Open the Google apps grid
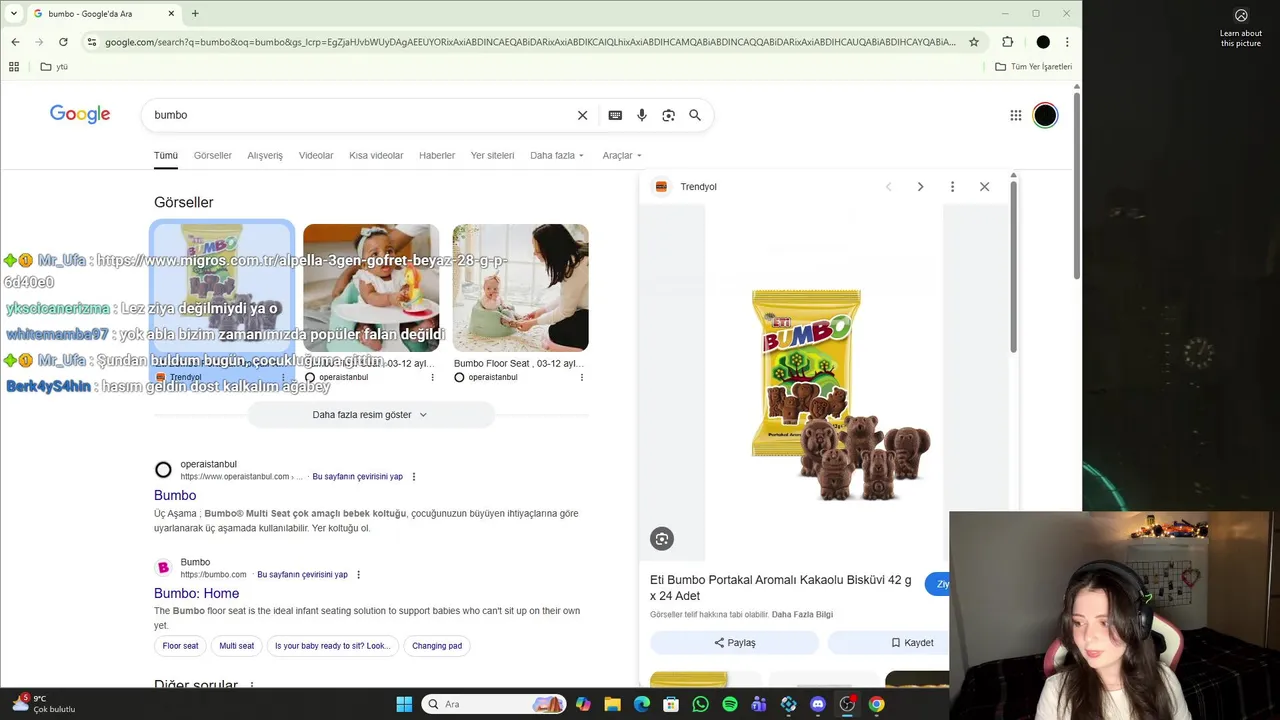 coord(1016,115)
